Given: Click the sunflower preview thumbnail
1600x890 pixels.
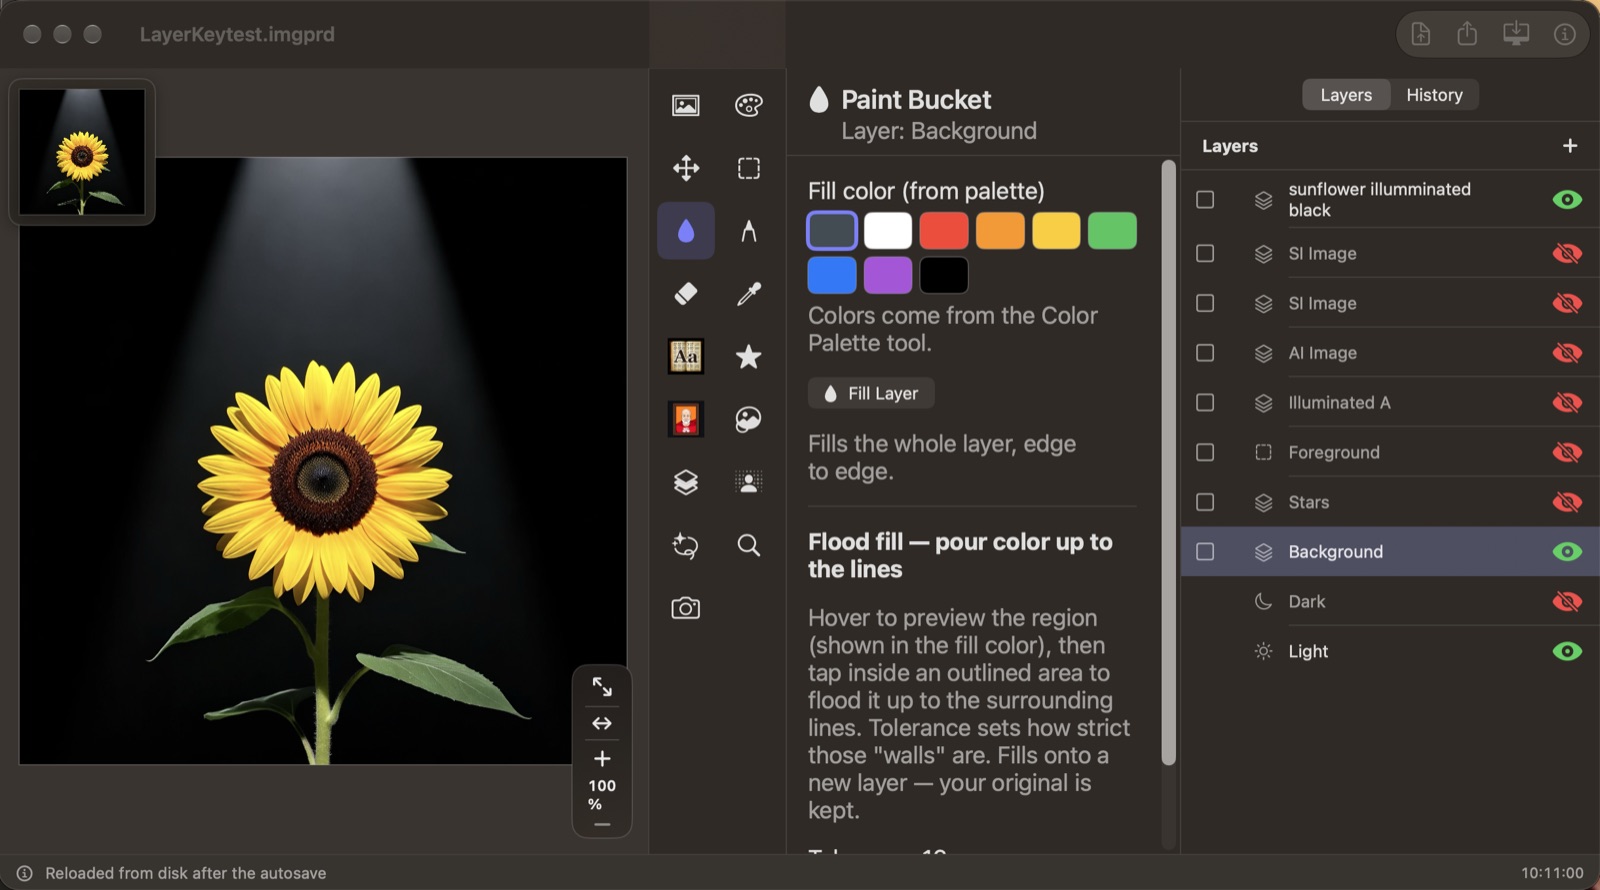Looking at the screenshot, I should (x=82, y=152).
